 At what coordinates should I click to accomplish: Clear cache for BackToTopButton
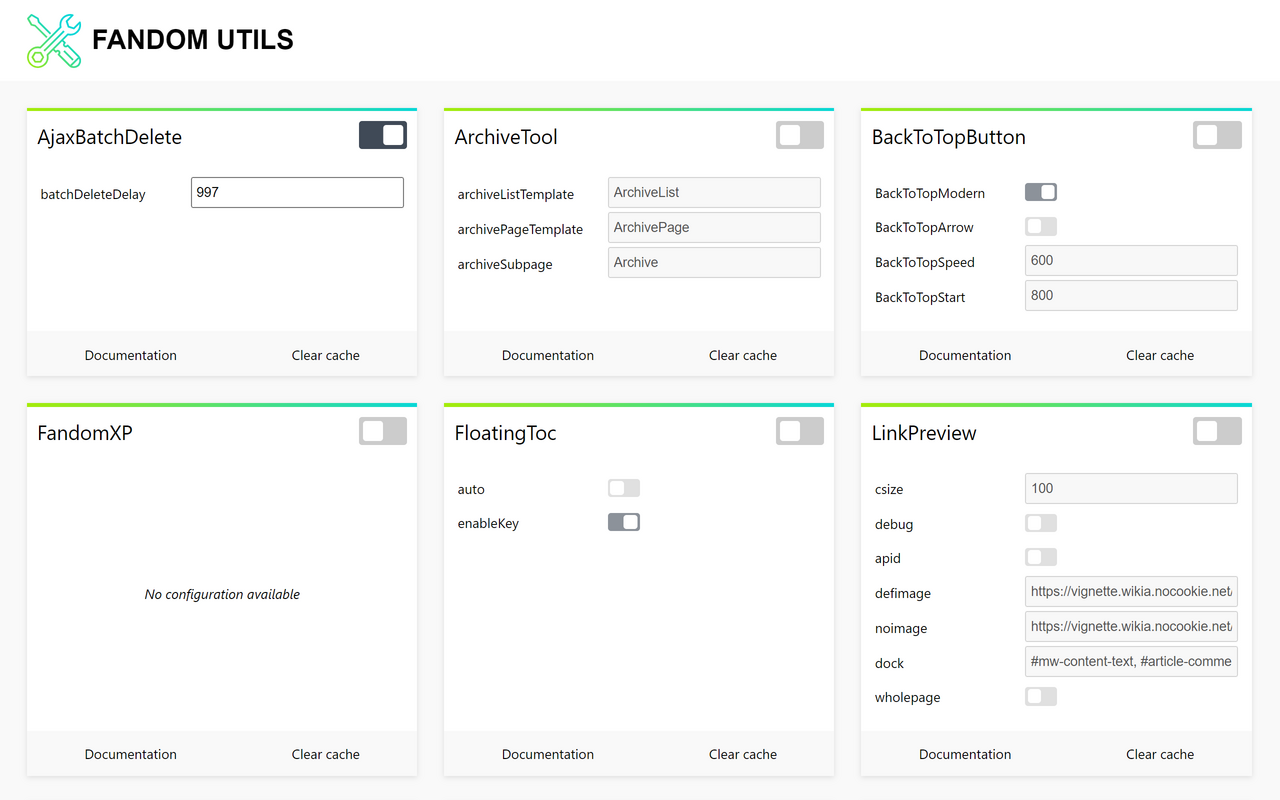(1160, 355)
